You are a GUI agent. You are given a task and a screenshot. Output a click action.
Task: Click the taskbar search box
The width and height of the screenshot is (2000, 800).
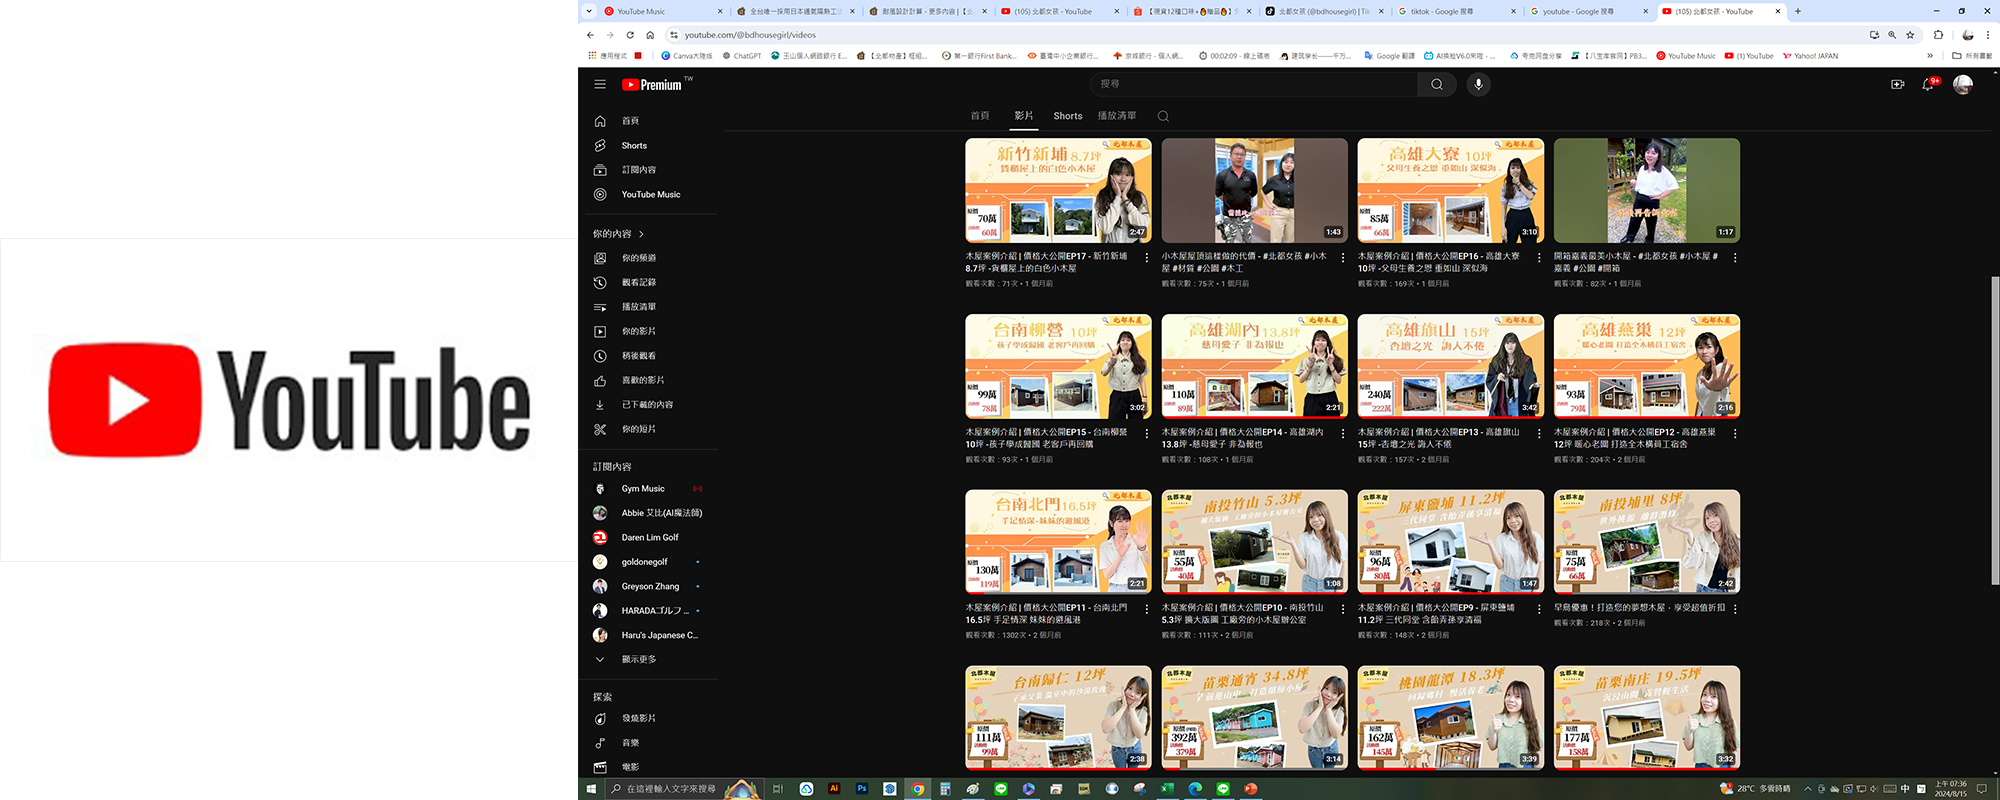pyautogui.click(x=685, y=789)
